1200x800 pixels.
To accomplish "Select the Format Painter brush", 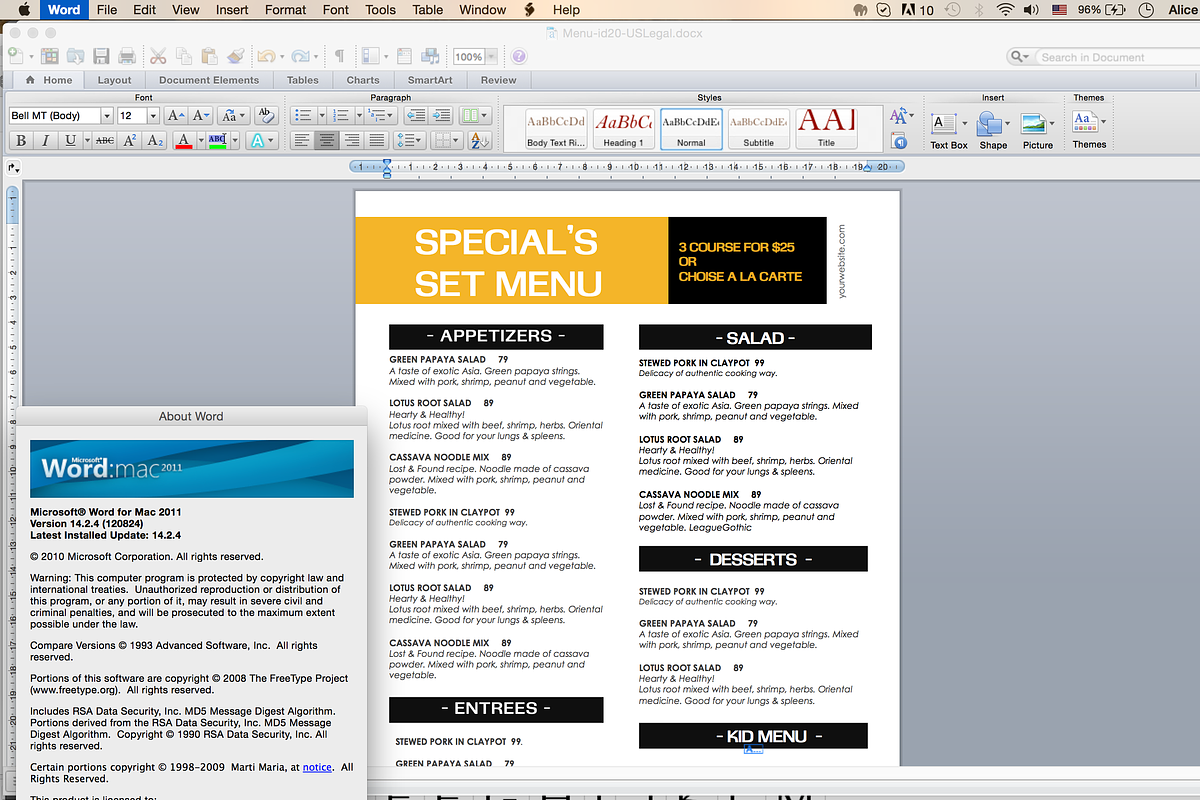I will click(x=235, y=57).
